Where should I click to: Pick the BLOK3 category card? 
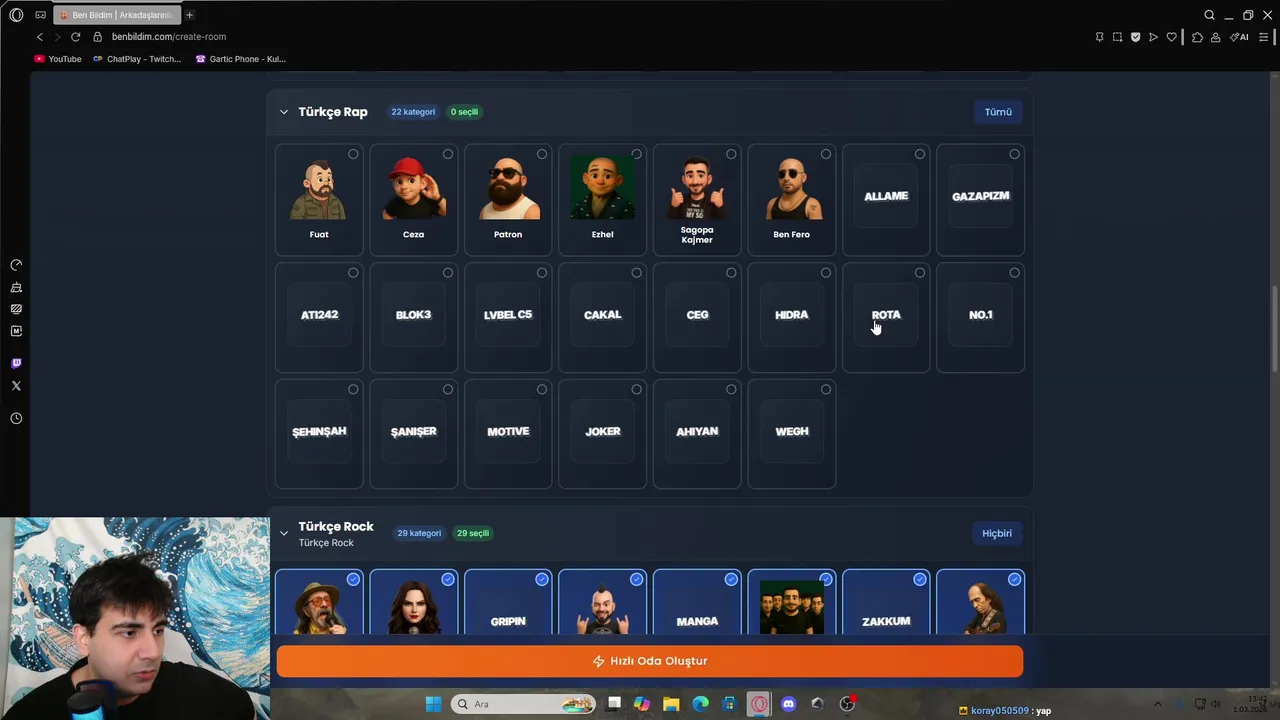coord(414,317)
